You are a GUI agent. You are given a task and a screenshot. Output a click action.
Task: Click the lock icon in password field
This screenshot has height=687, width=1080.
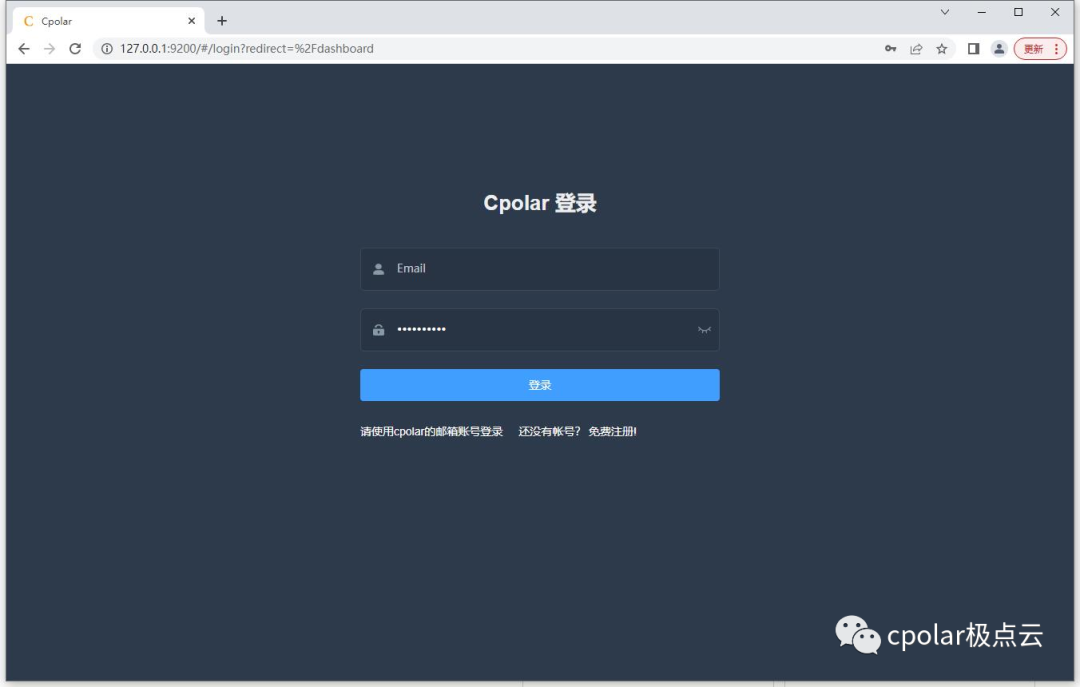pos(378,330)
